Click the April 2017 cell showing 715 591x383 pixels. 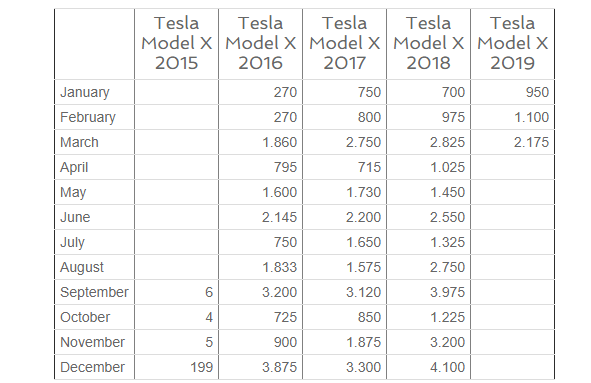click(x=344, y=167)
